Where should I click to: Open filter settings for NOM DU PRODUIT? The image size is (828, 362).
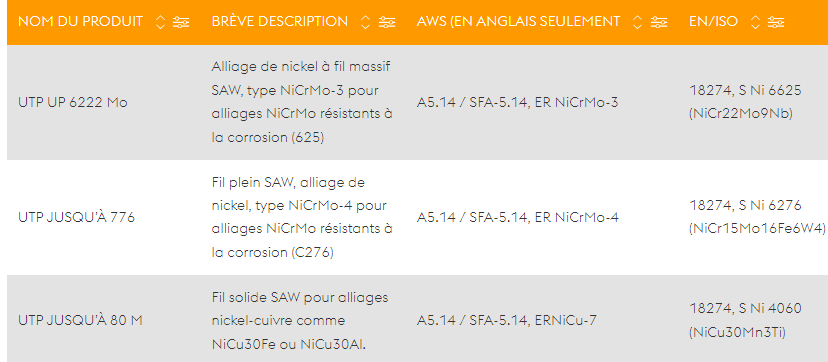tap(181, 22)
